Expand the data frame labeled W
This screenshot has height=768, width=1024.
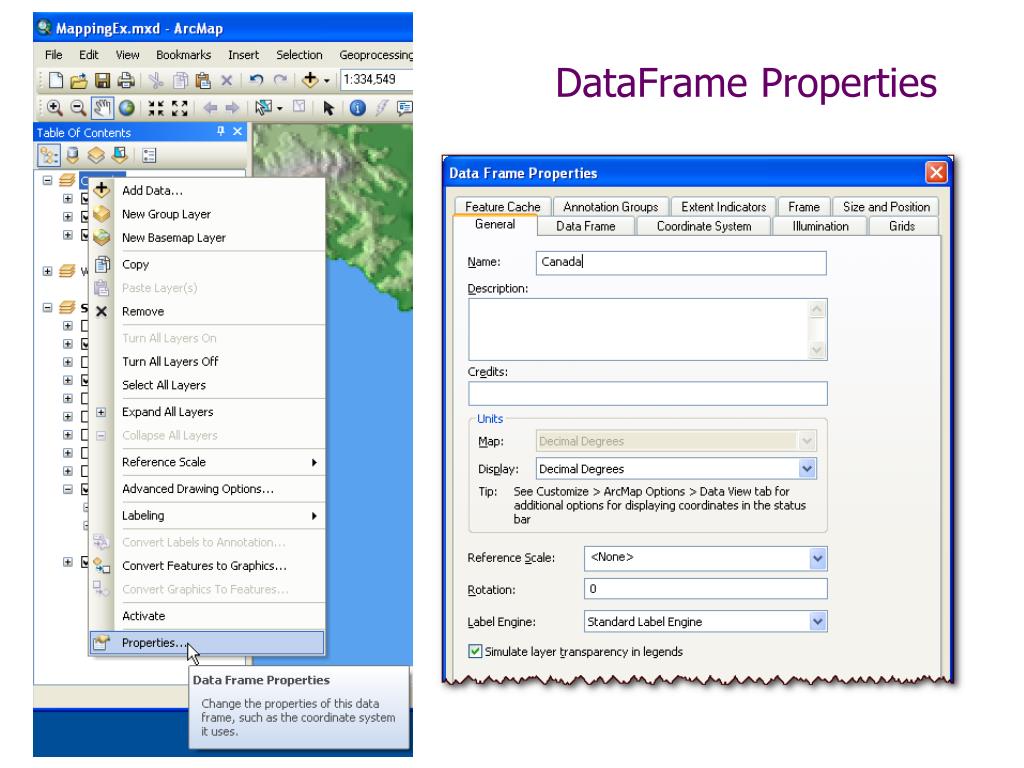point(48,271)
